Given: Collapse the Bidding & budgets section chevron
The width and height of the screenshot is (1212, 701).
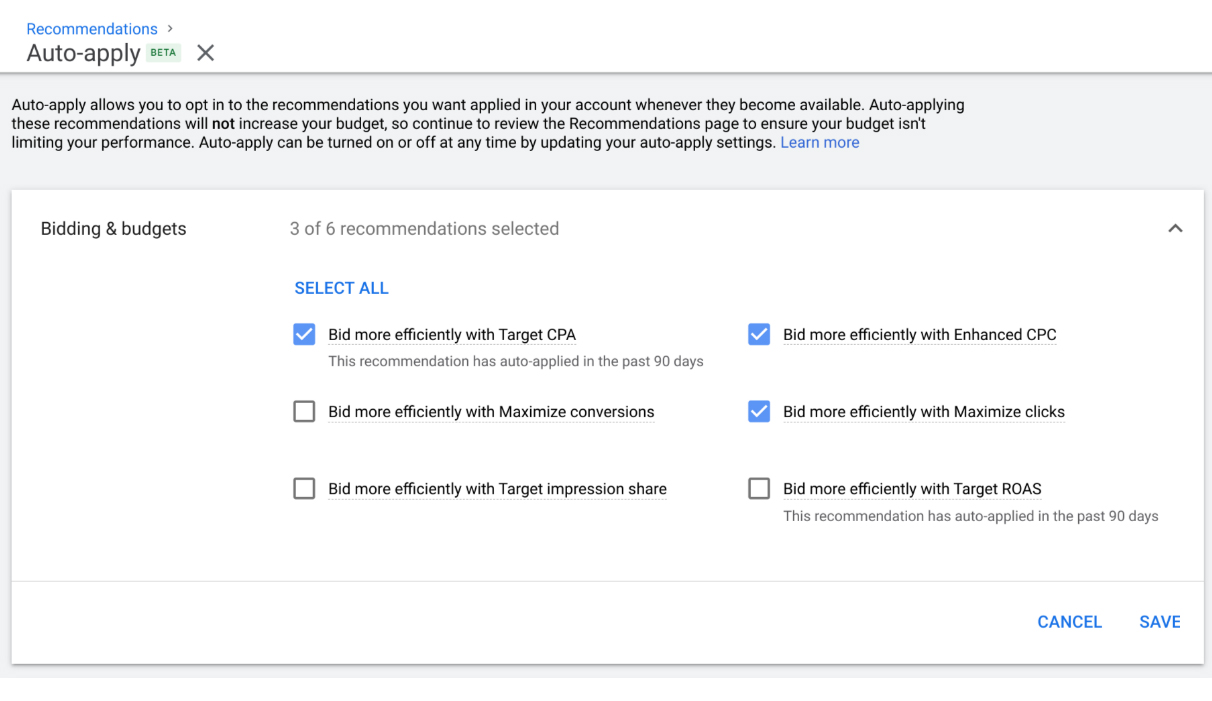Looking at the screenshot, I should (x=1175, y=229).
